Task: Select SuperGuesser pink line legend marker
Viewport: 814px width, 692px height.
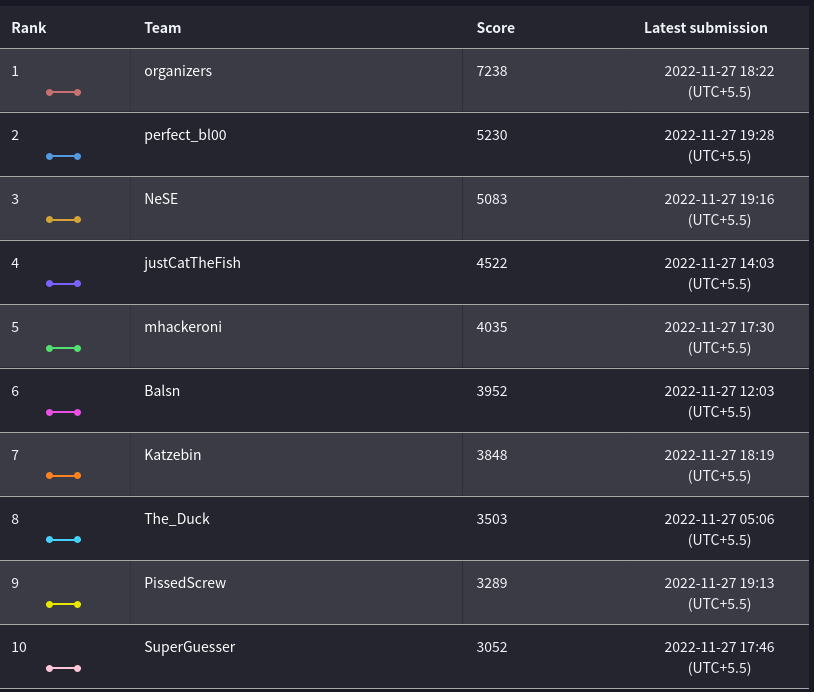Action: tap(63, 668)
